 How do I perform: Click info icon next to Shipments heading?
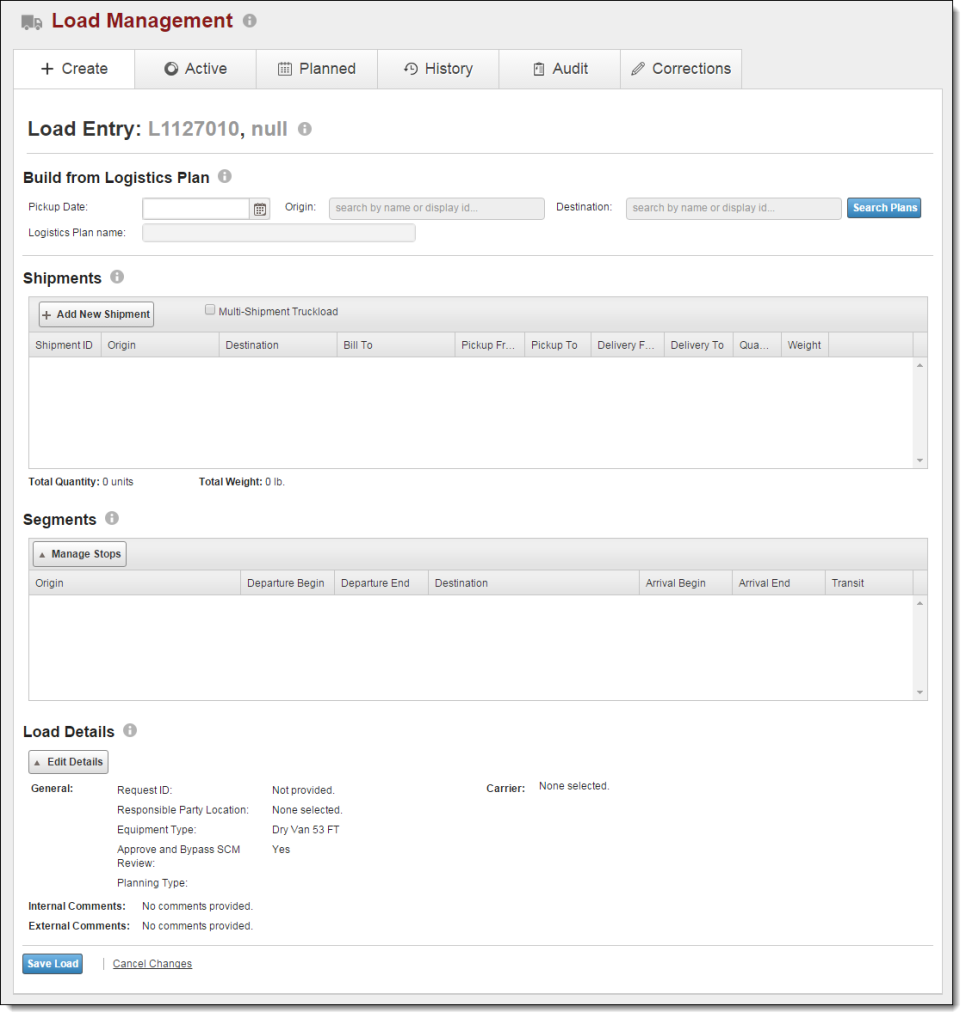(x=117, y=277)
